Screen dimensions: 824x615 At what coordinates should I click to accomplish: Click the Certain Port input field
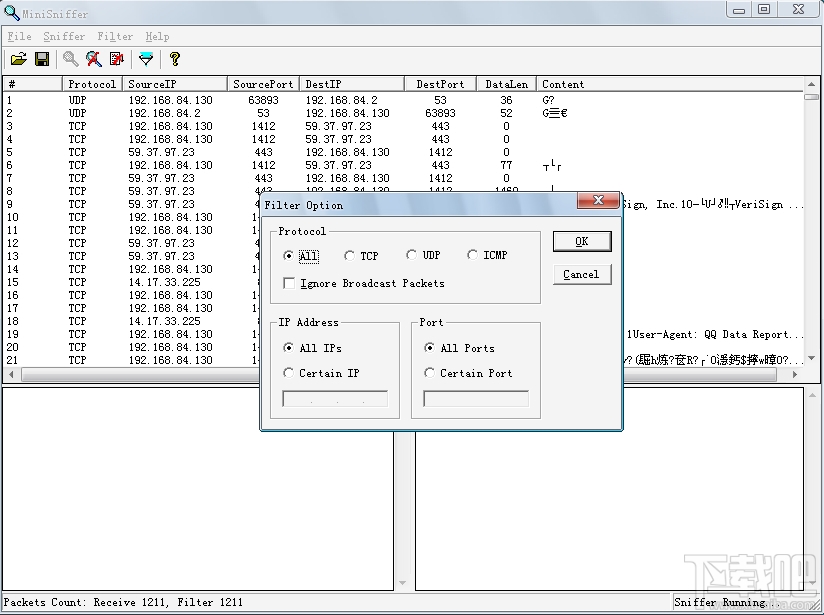pos(476,398)
